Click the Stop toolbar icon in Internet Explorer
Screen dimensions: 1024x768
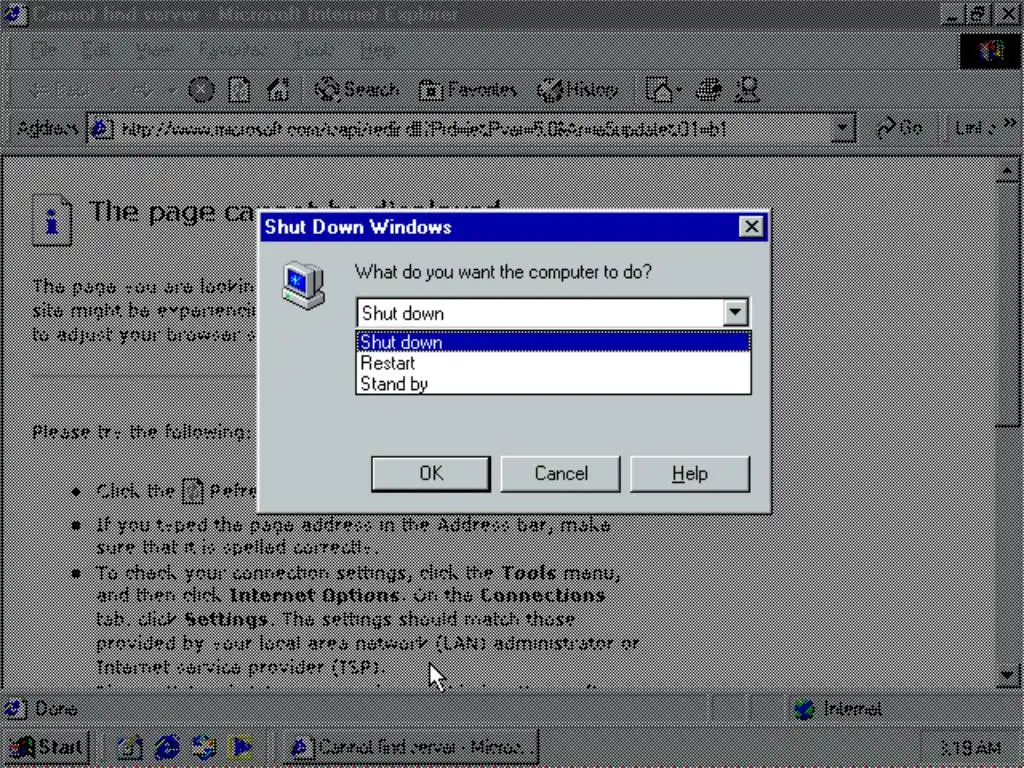(201, 89)
